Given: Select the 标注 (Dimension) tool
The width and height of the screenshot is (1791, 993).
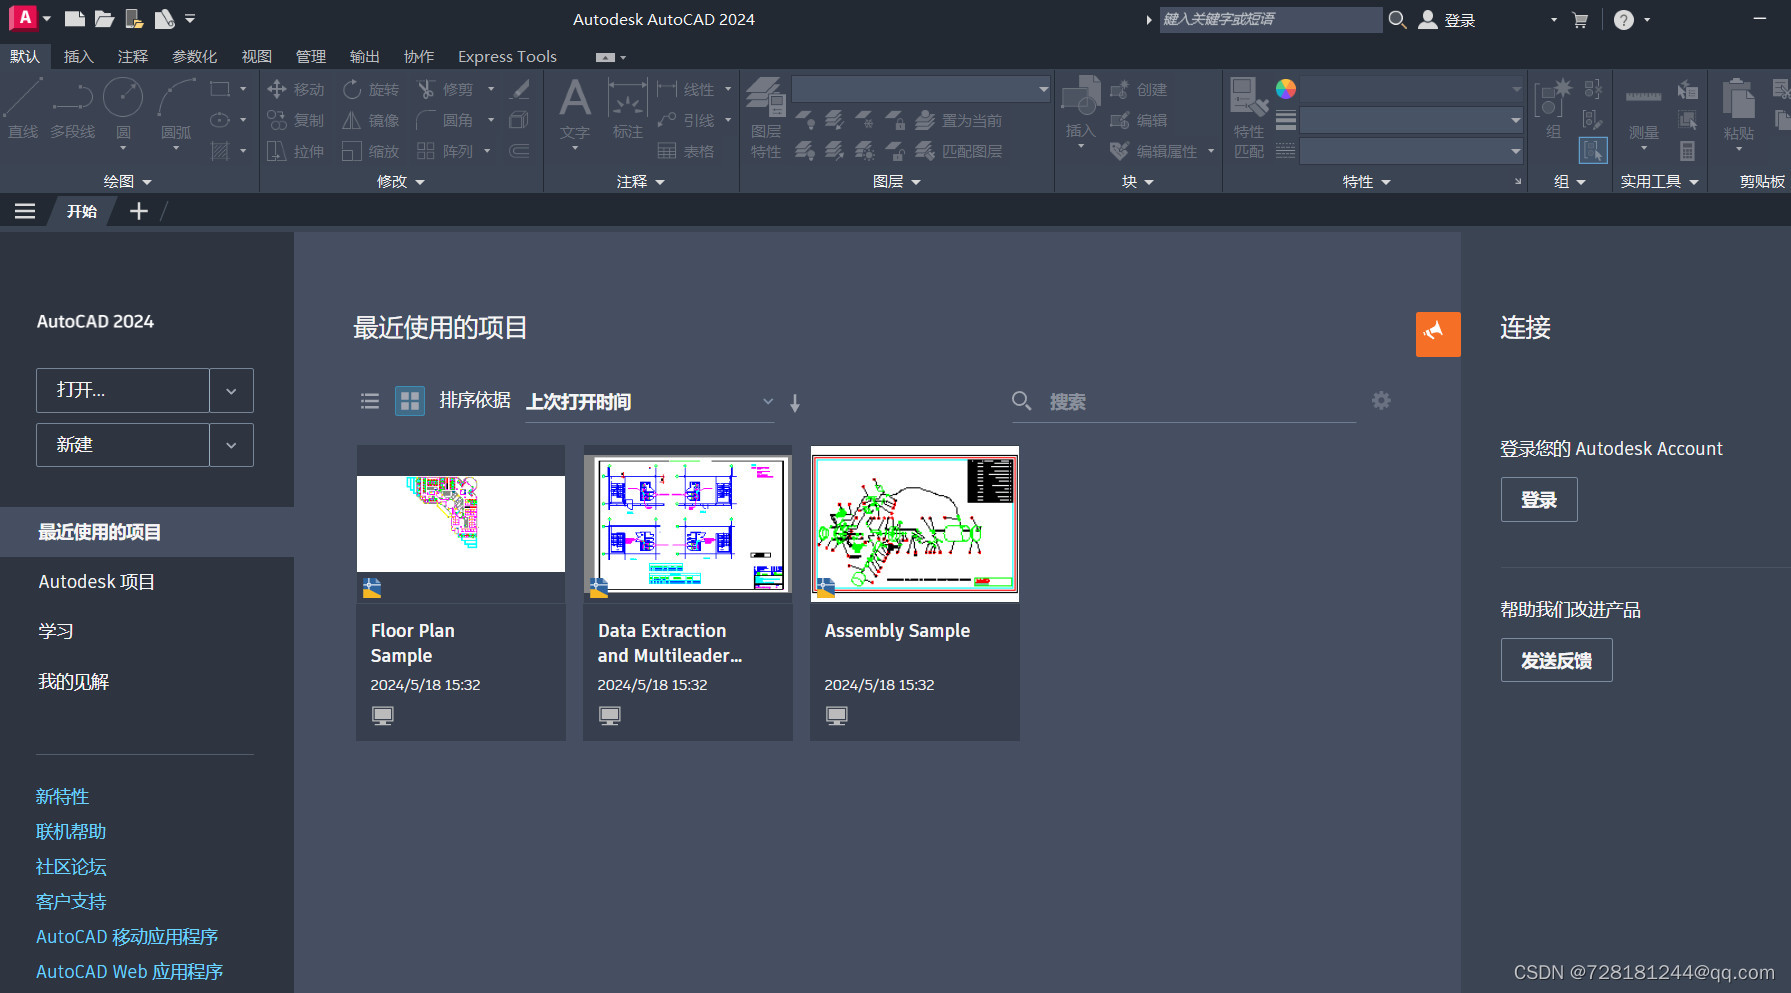Looking at the screenshot, I should [x=628, y=108].
